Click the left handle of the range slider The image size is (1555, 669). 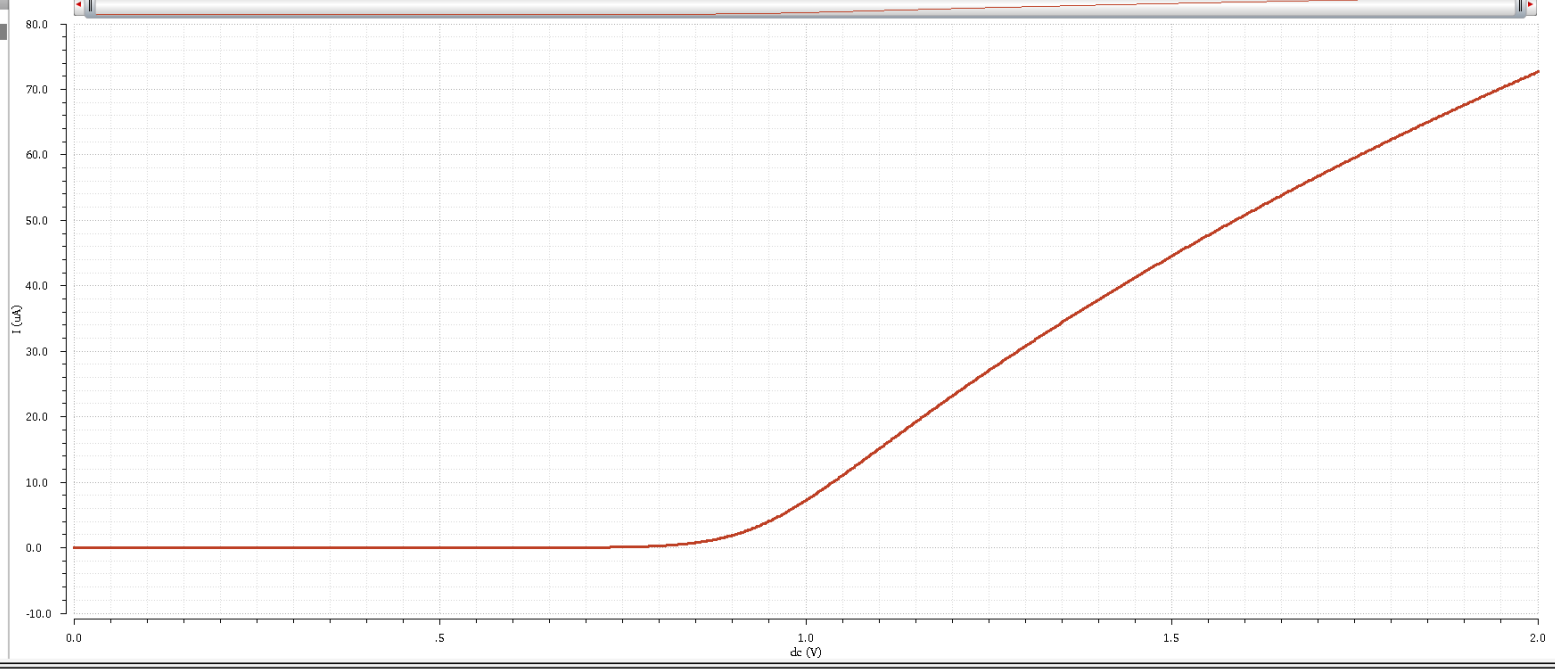click(89, 7)
